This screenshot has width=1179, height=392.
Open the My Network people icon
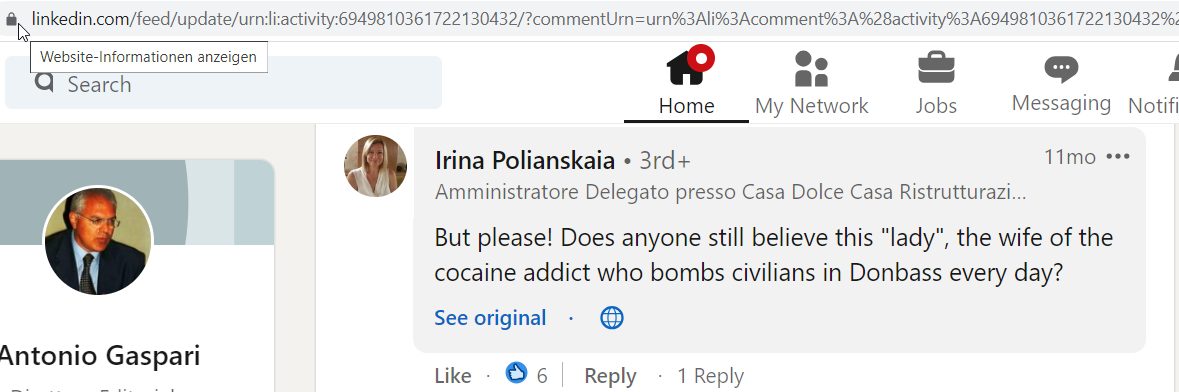click(x=811, y=68)
